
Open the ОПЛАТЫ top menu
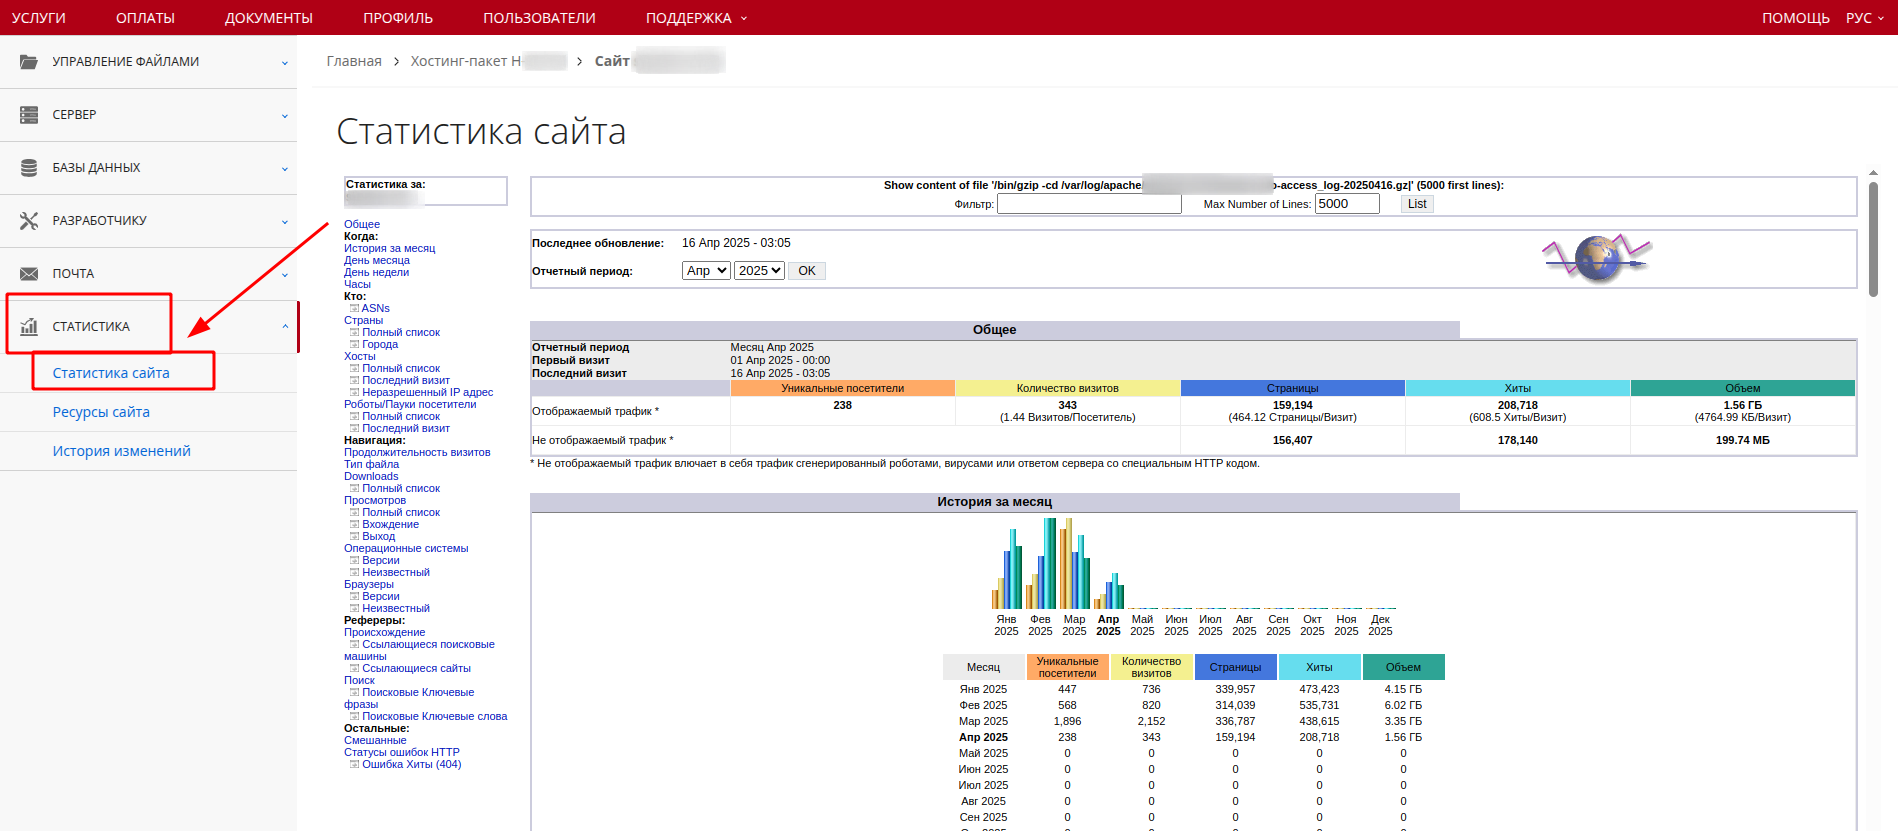click(x=145, y=18)
